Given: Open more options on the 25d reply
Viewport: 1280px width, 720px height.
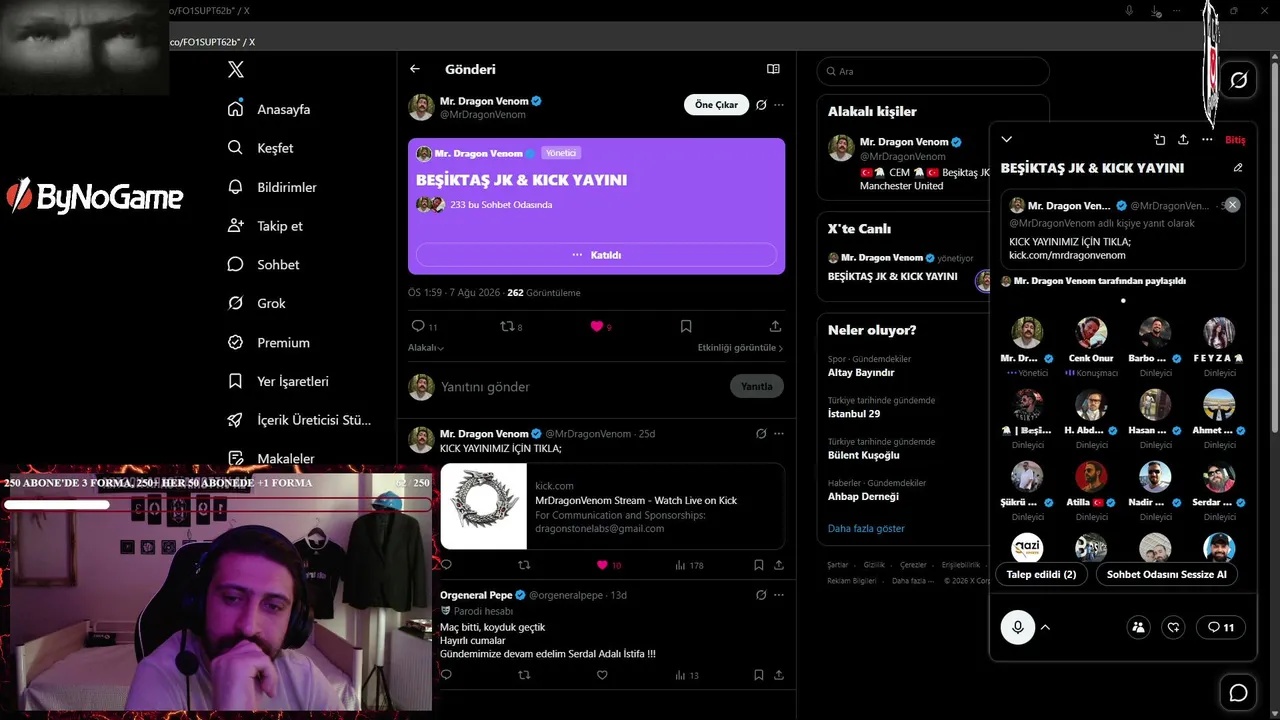Looking at the screenshot, I should [x=779, y=434].
